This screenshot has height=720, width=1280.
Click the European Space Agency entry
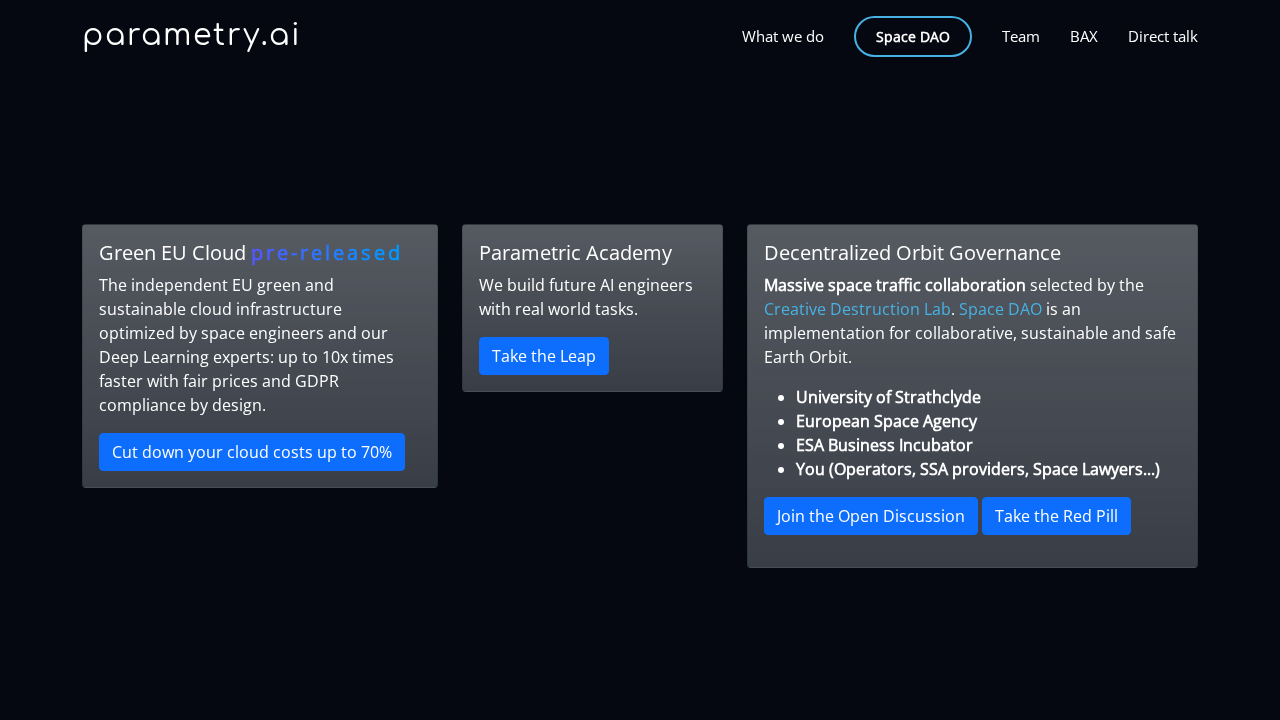pyautogui.click(x=886, y=421)
